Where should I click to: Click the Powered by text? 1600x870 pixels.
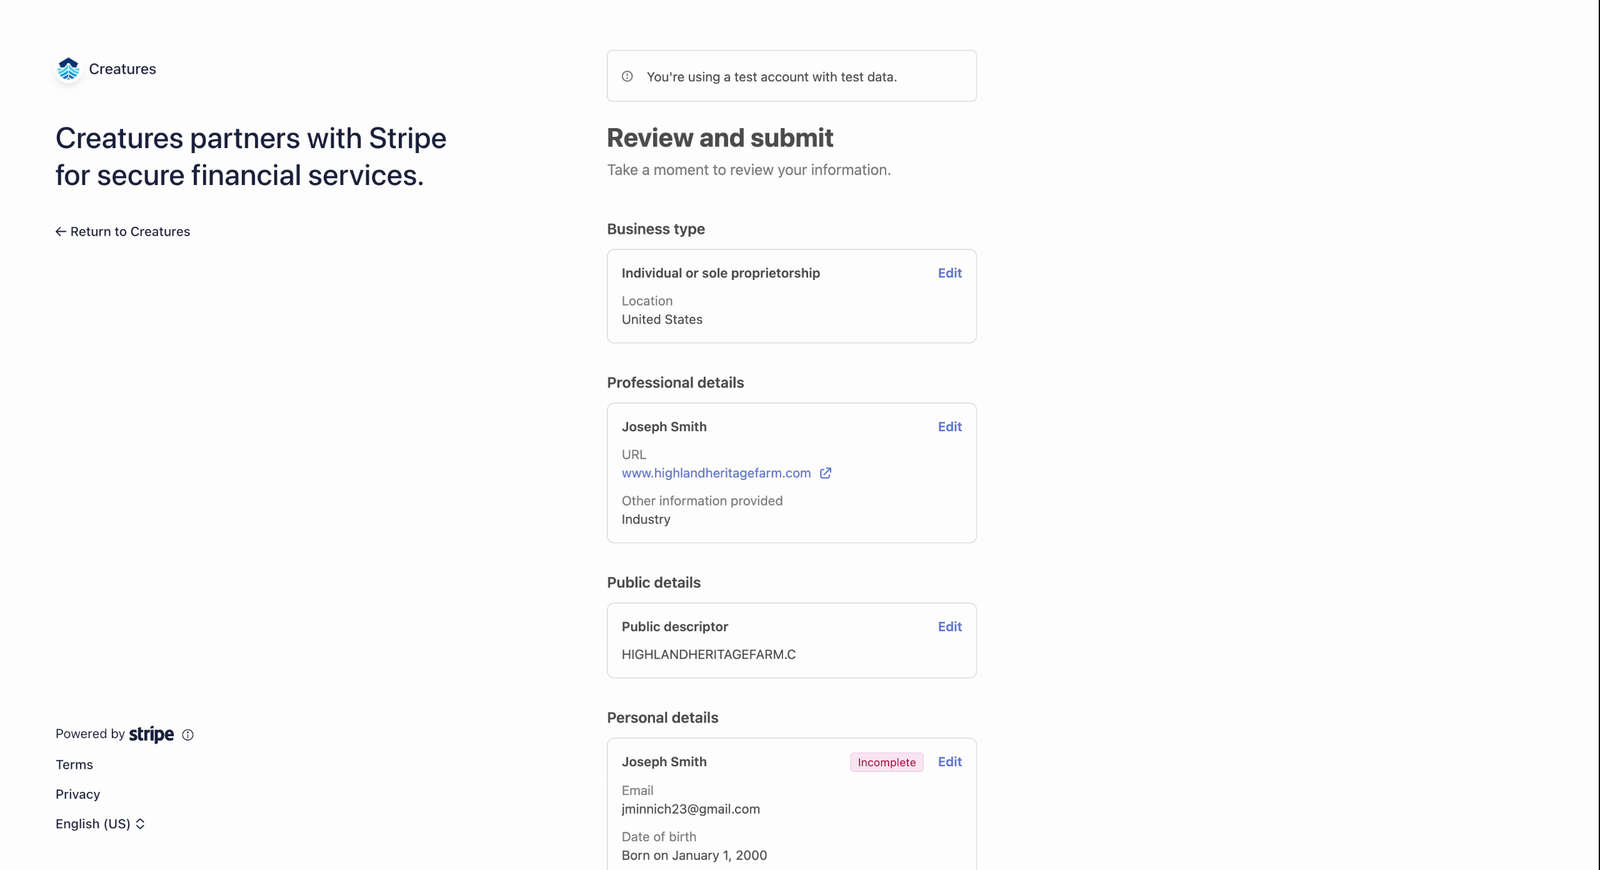point(90,734)
